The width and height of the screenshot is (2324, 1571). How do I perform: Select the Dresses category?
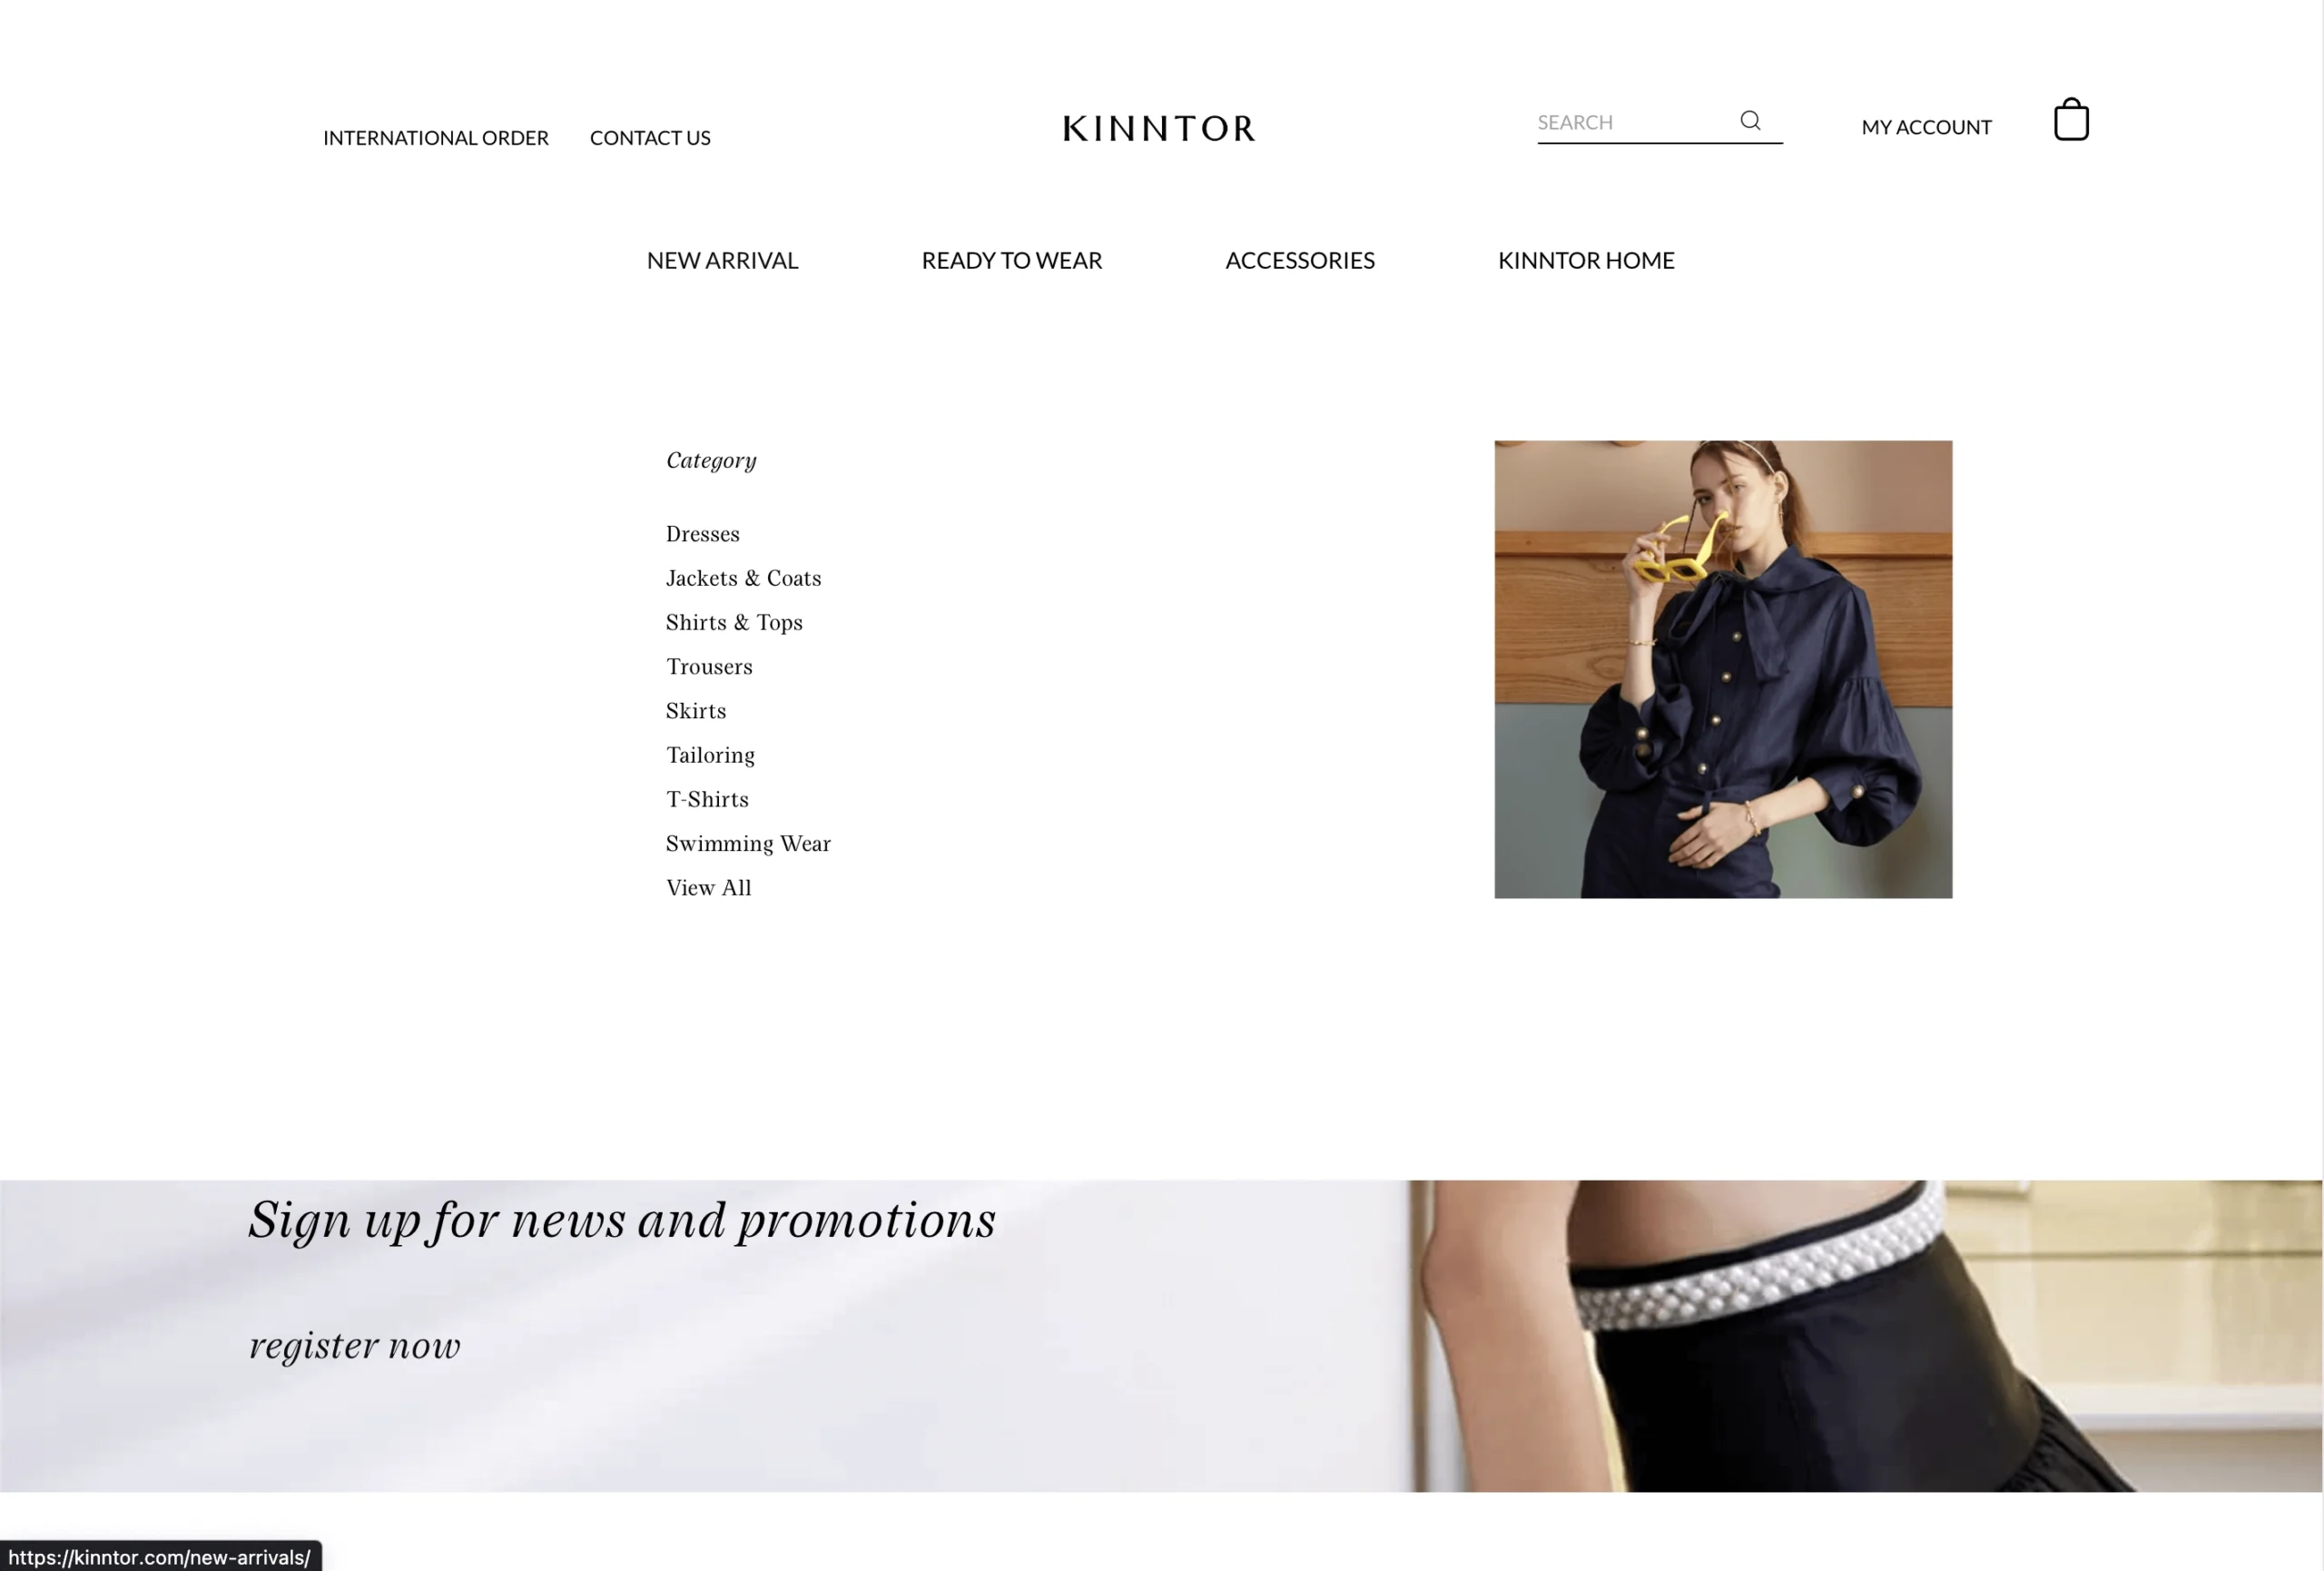[x=703, y=534]
